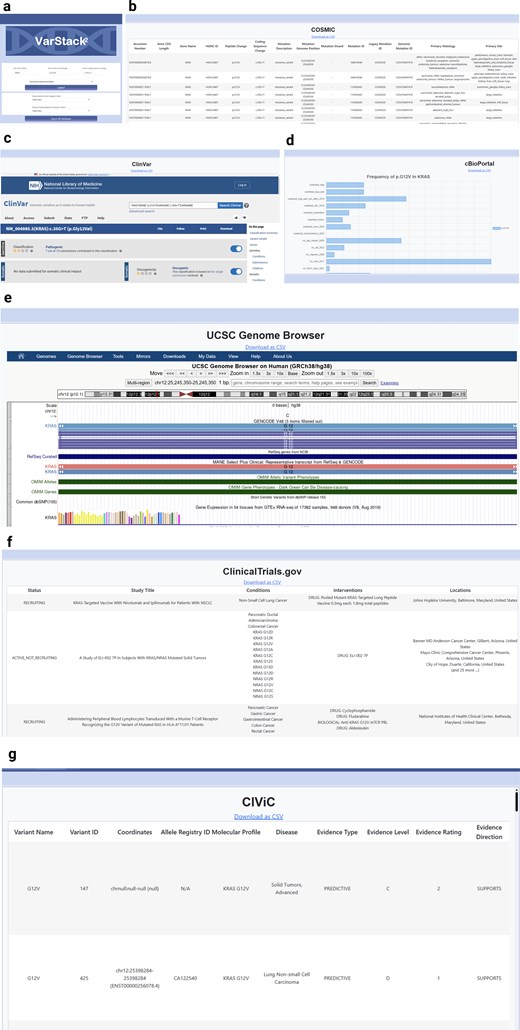
Task: Click the ClinVar search input field
Action: pos(173,206)
